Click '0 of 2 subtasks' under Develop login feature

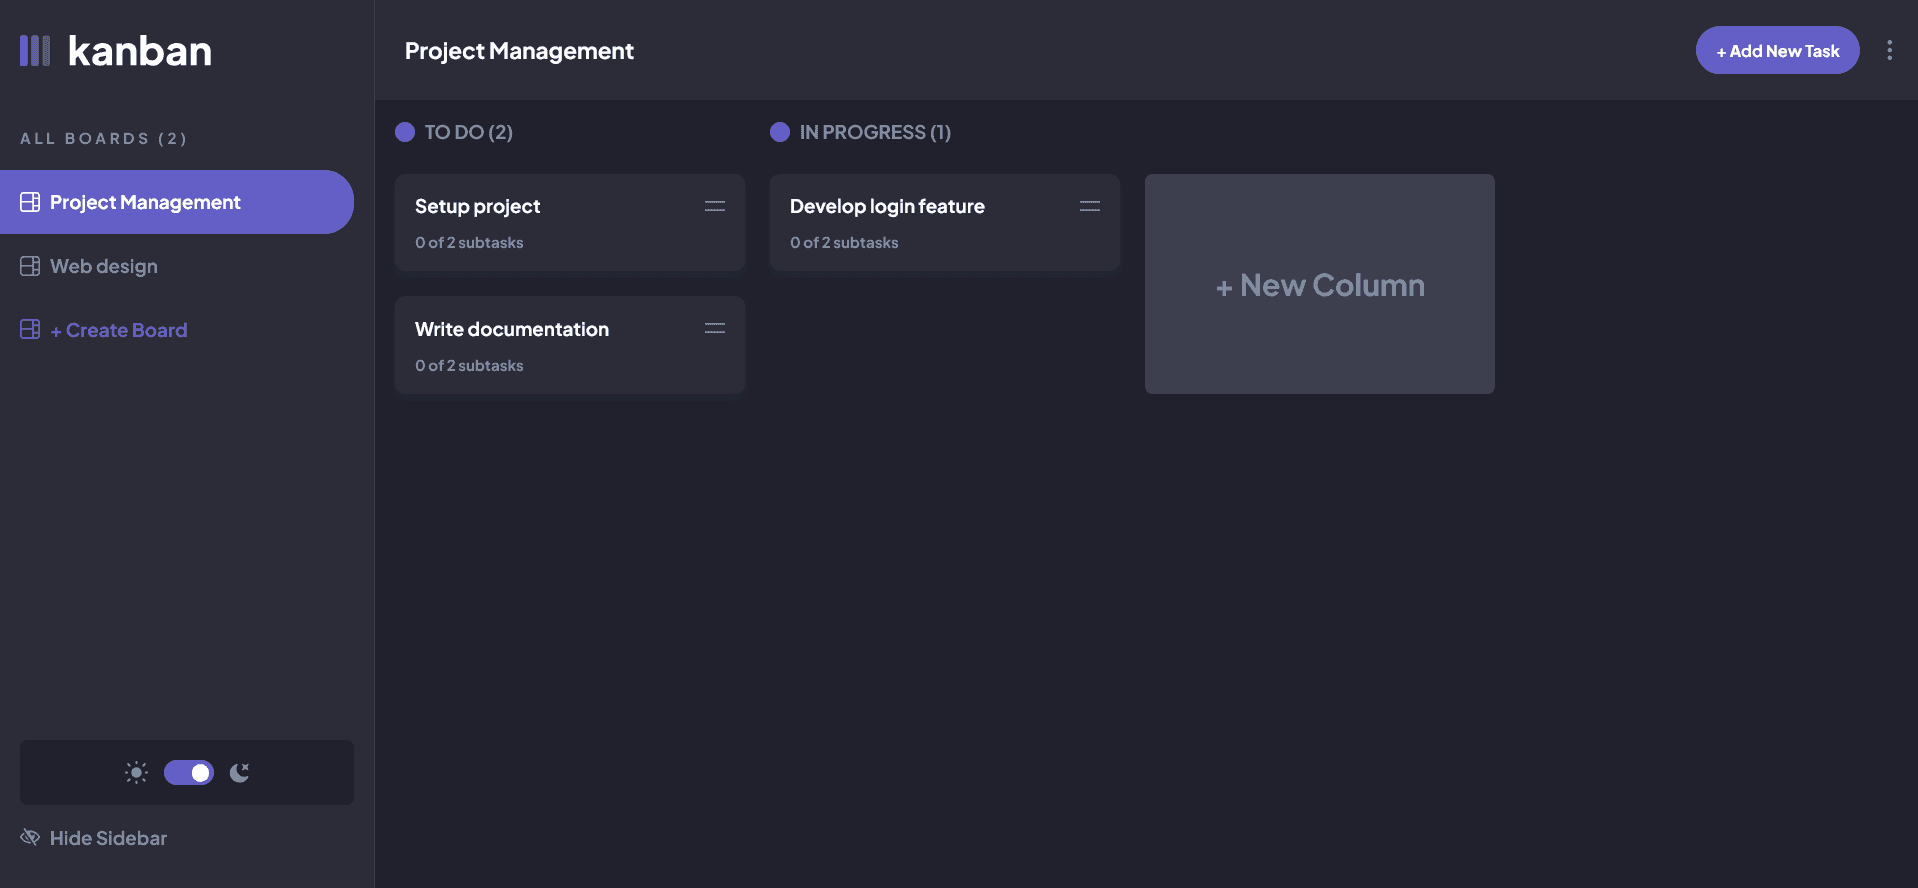(844, 242)
